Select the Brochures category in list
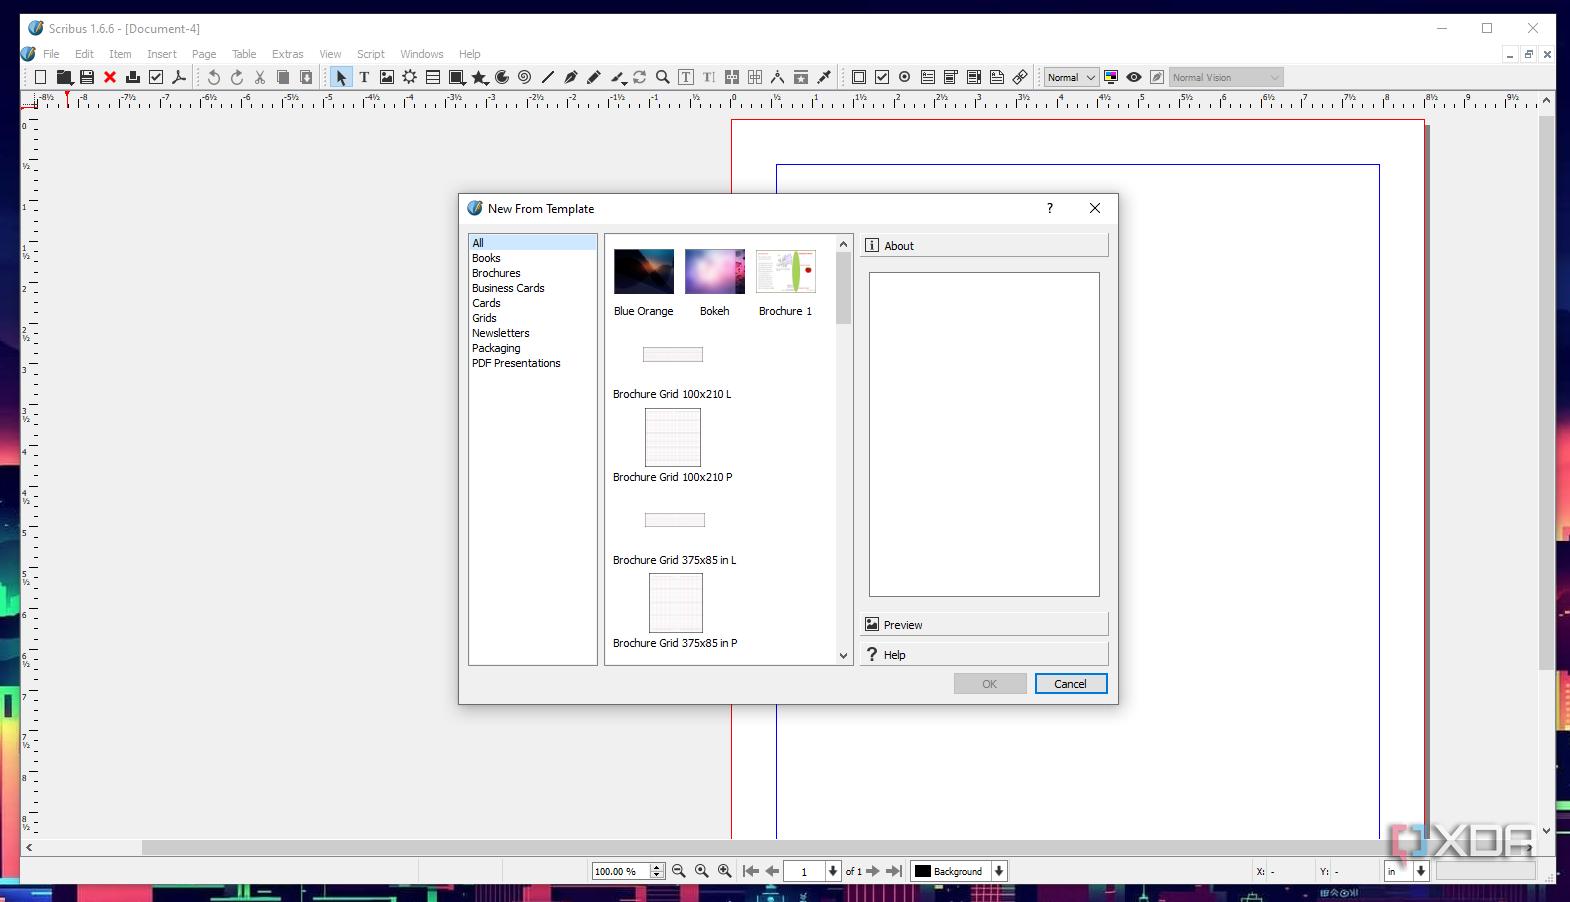Screen dimensions: 1570x902 496,273
